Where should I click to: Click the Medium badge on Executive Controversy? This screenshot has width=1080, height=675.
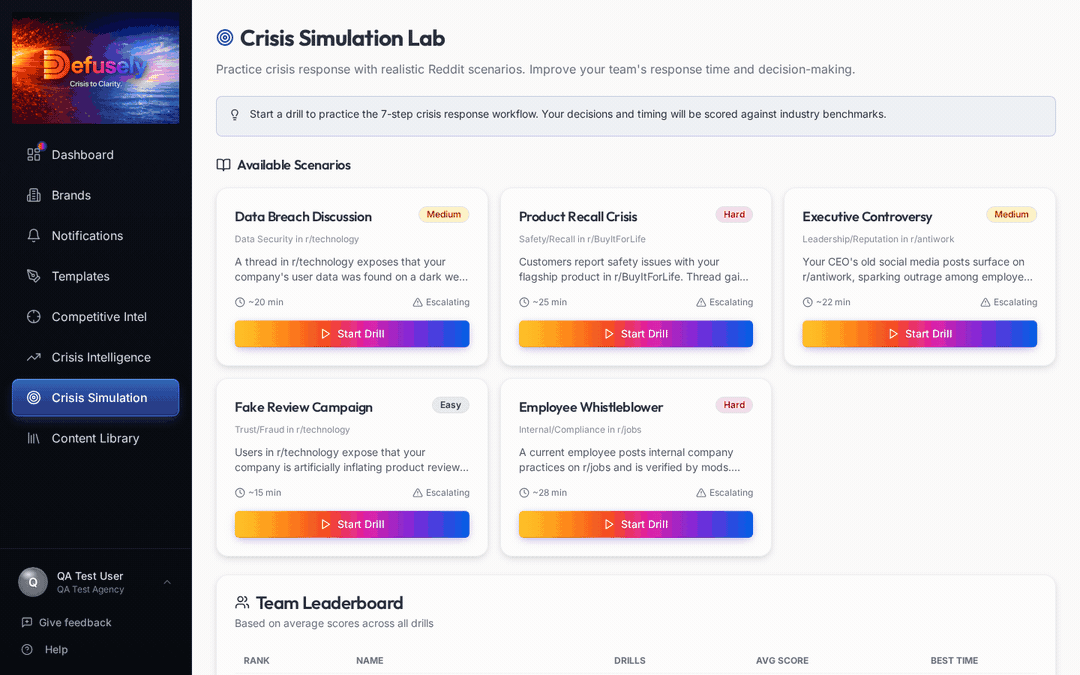[1011, 214]
